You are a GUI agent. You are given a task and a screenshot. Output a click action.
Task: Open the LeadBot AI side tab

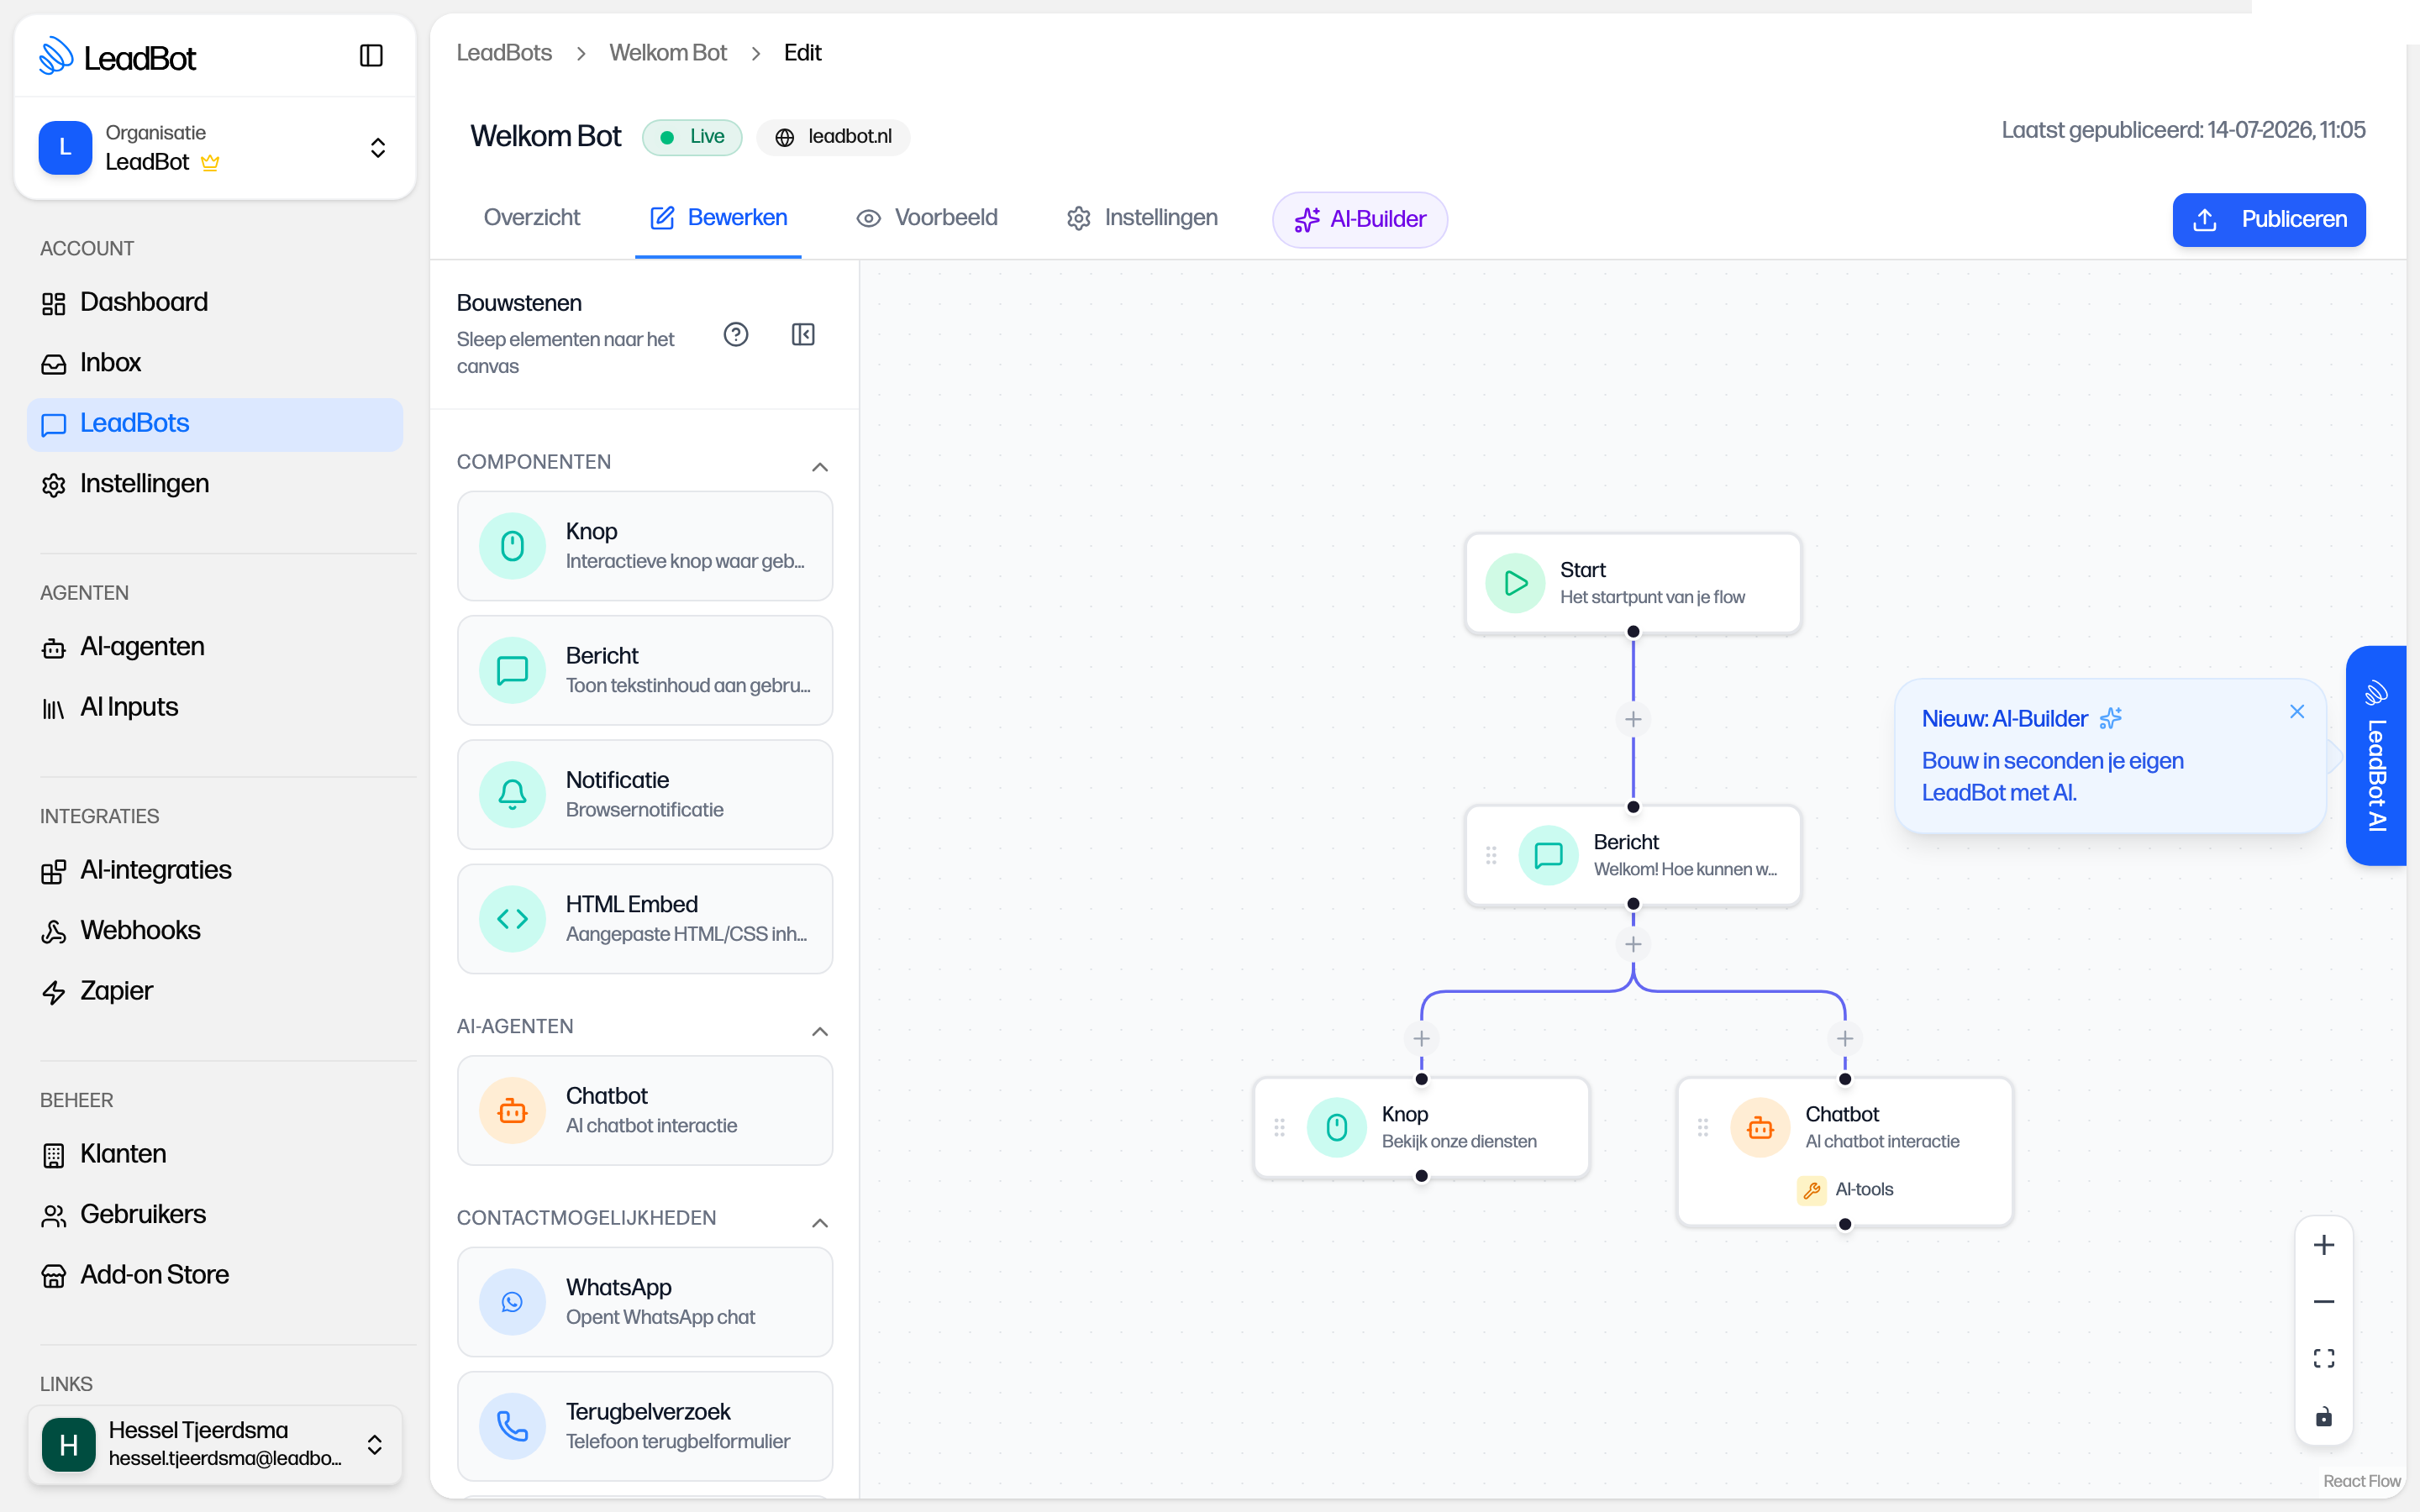2376,756
